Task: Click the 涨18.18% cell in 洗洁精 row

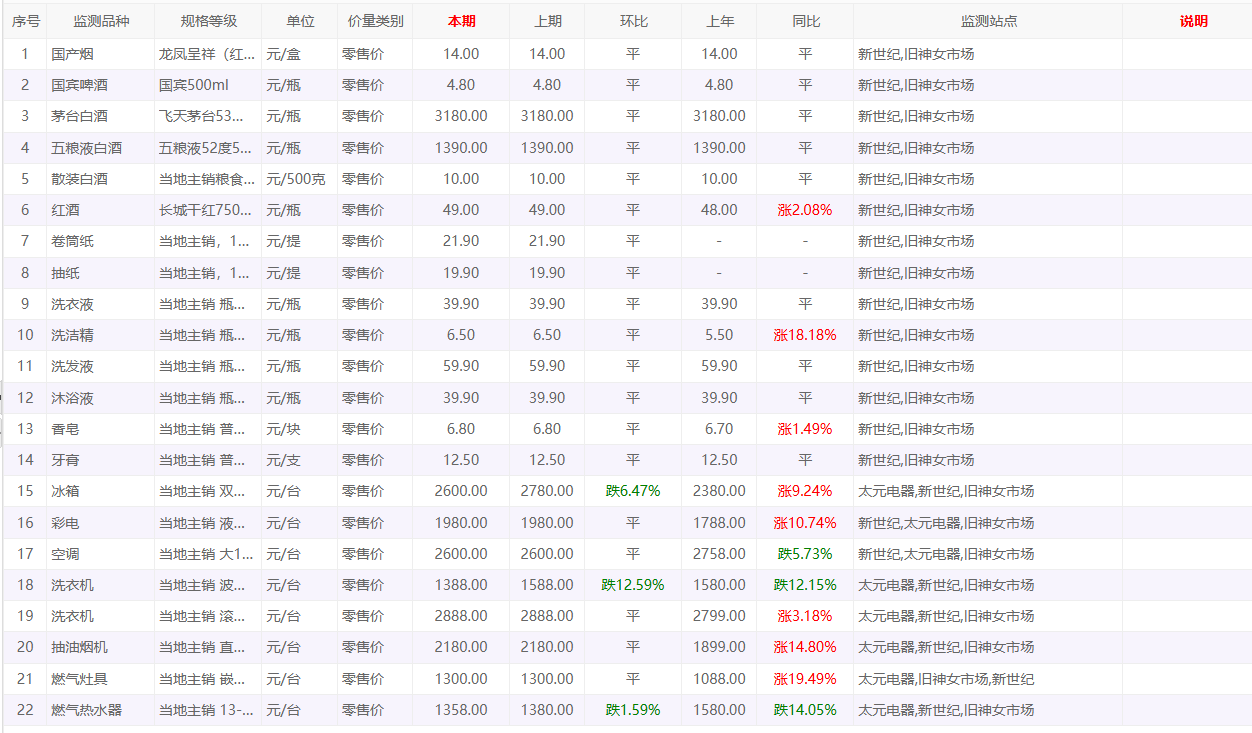Action: coord(805,335)
